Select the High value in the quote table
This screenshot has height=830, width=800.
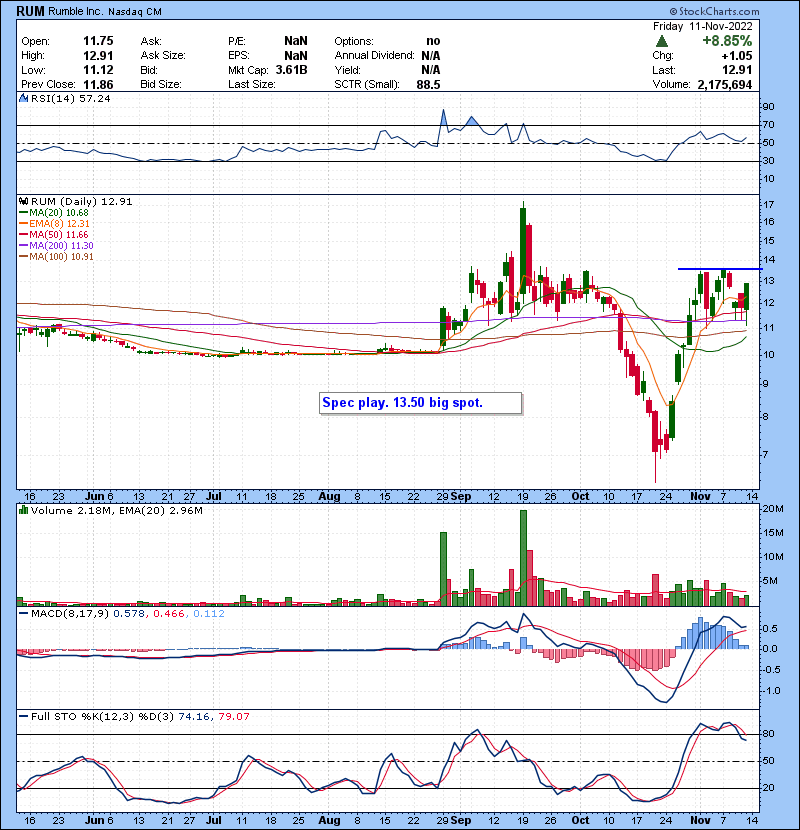coord(98,56)
